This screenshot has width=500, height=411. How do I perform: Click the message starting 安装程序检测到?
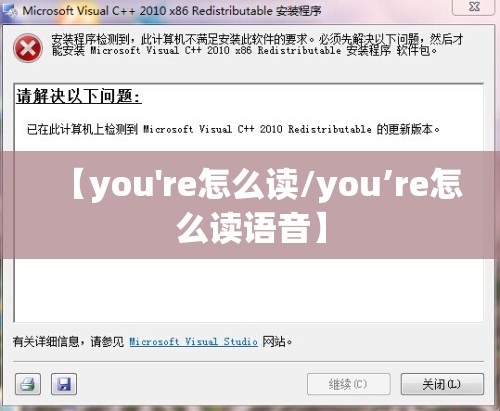pyautogui.click(x=257, y=45)
